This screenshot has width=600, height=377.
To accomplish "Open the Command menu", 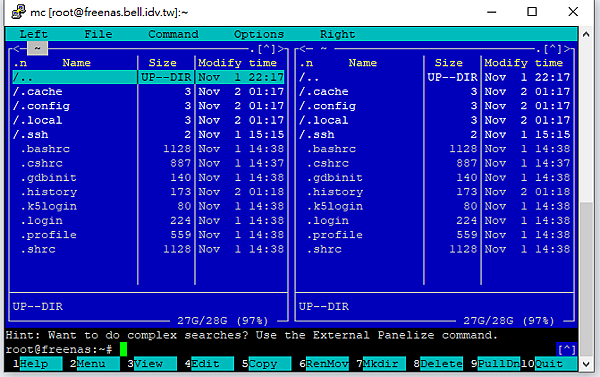I will click(x=173, y=34).
